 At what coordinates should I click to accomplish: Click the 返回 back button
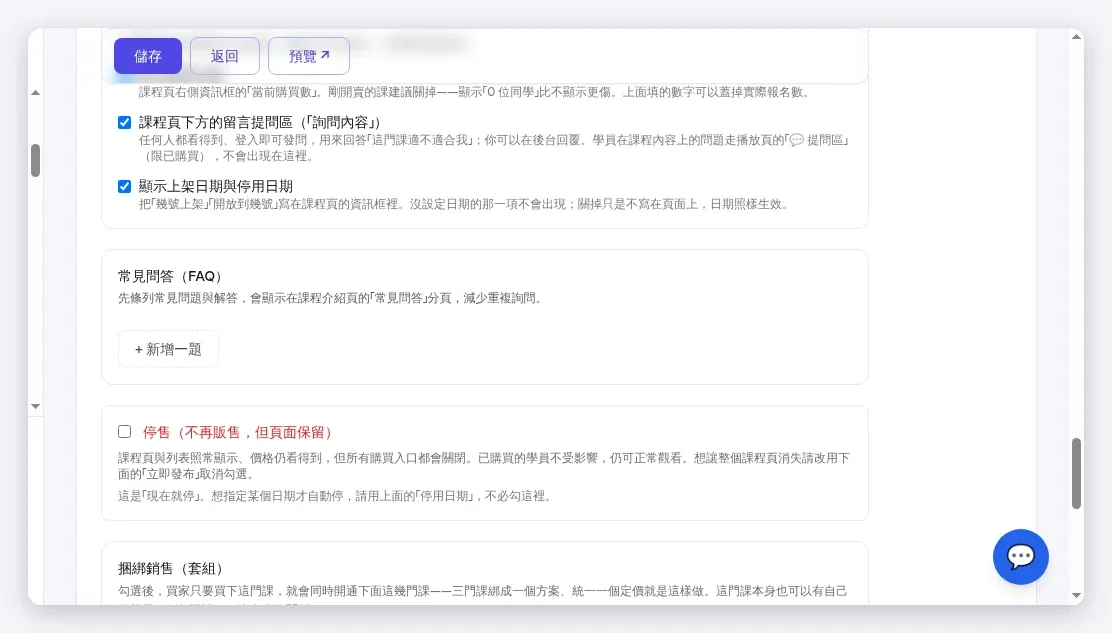pyautogui.click(x=225, y=56)
